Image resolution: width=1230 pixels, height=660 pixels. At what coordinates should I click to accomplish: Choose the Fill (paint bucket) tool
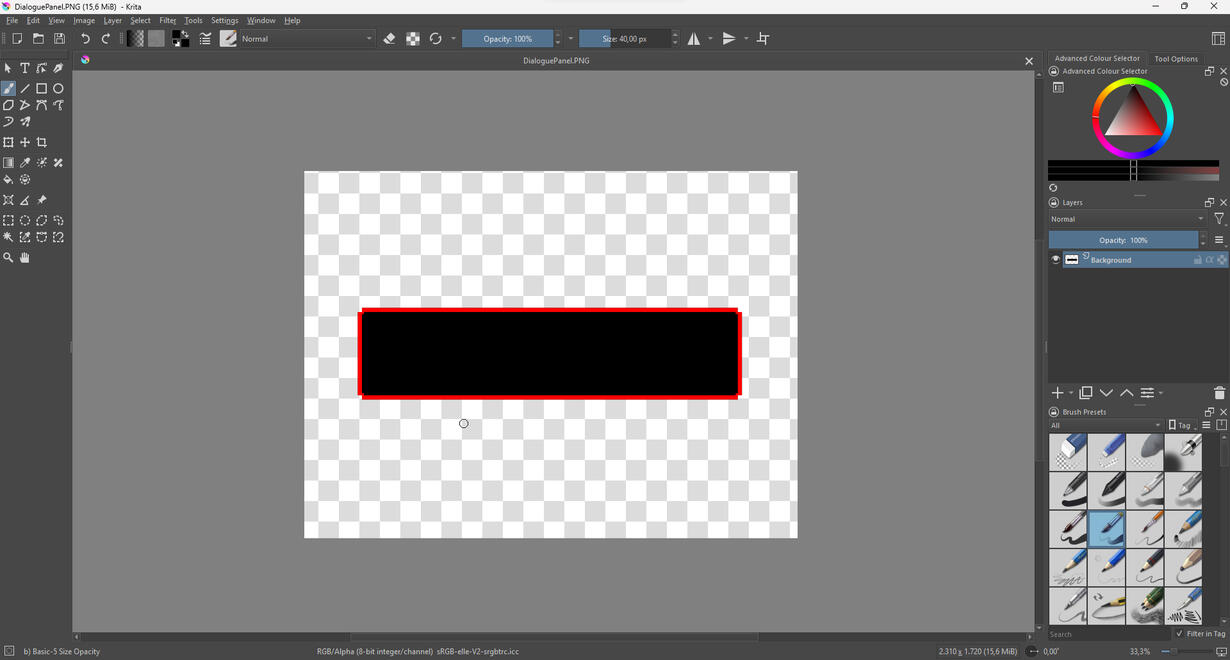[x=8, y=180]
